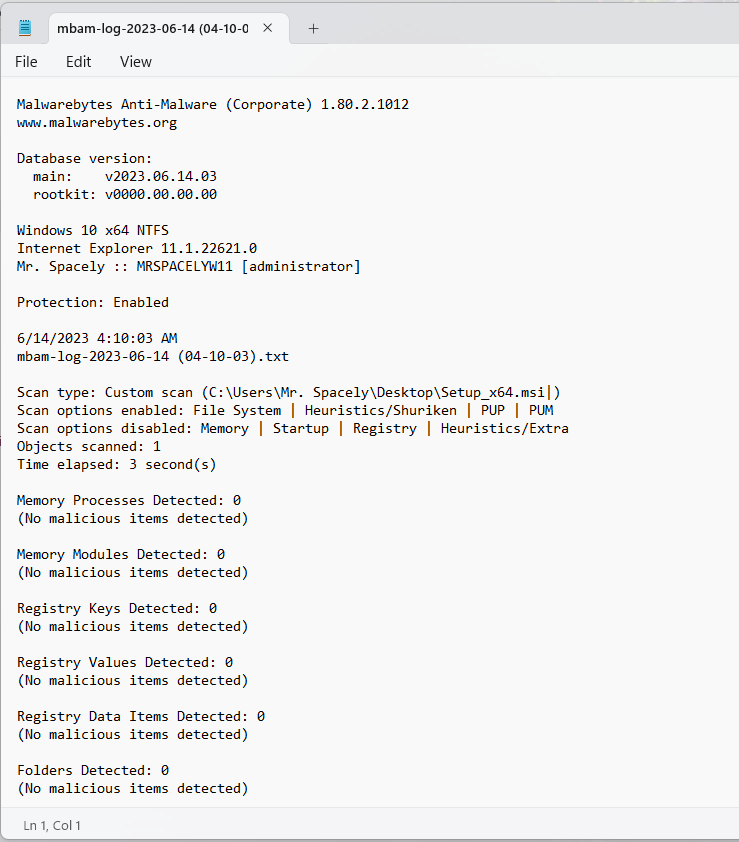Click the Notepad app icon in title bar

pyautogui.click(x=25, y=28)
